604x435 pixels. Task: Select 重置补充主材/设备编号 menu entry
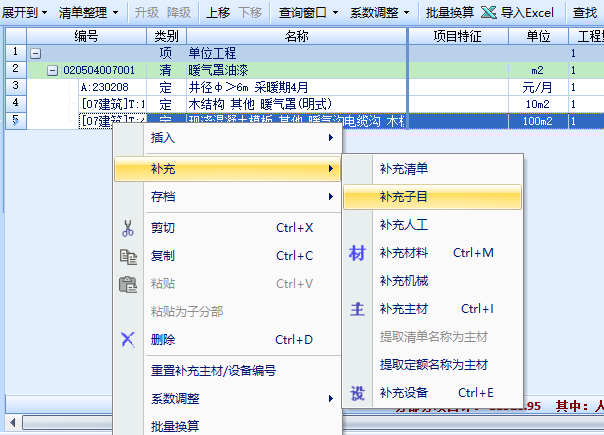212,370
